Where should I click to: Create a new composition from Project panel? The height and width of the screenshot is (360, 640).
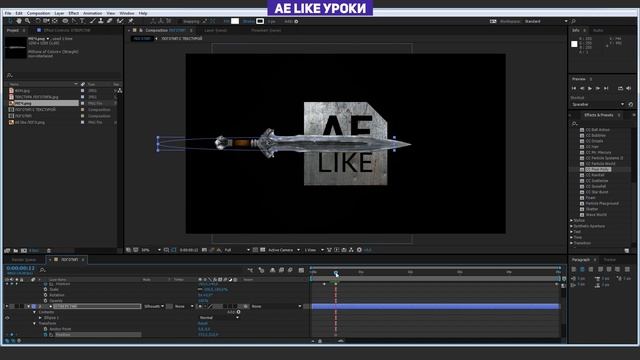(24, 250)
